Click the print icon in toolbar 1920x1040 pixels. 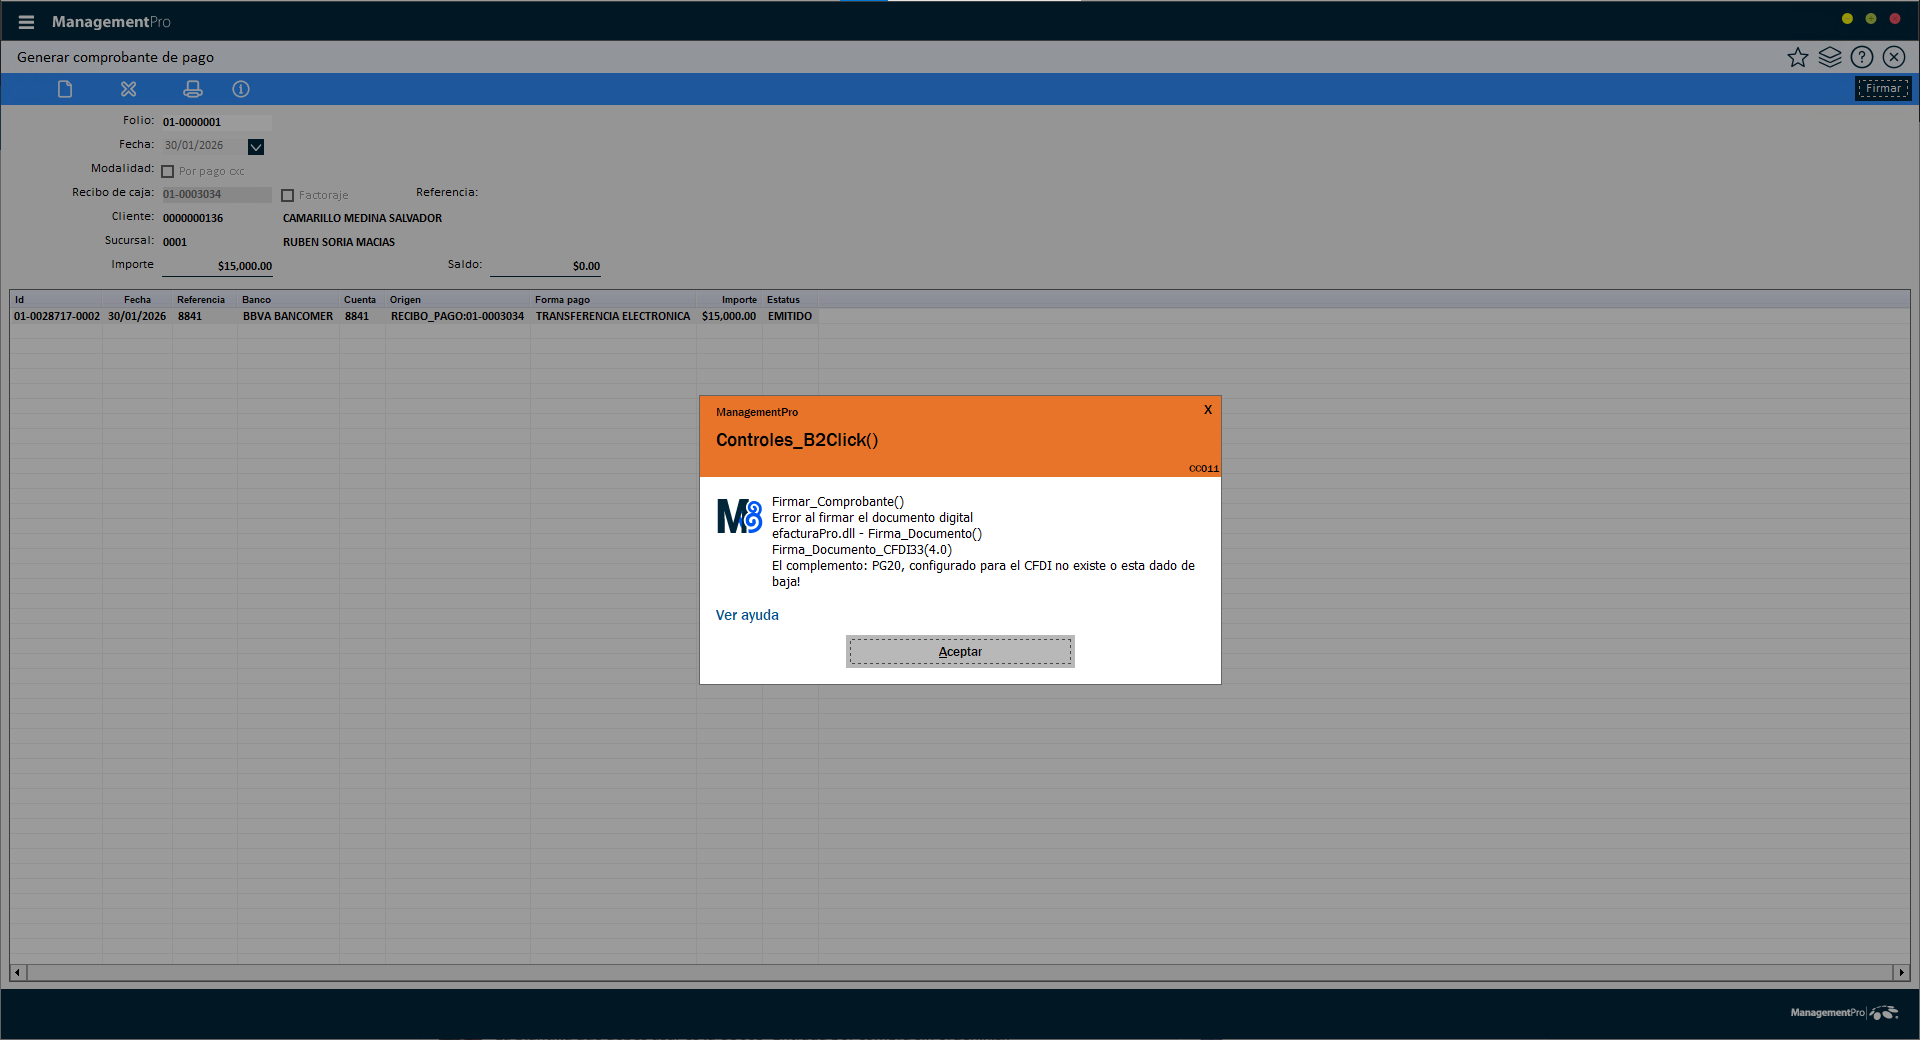(192, 89)
